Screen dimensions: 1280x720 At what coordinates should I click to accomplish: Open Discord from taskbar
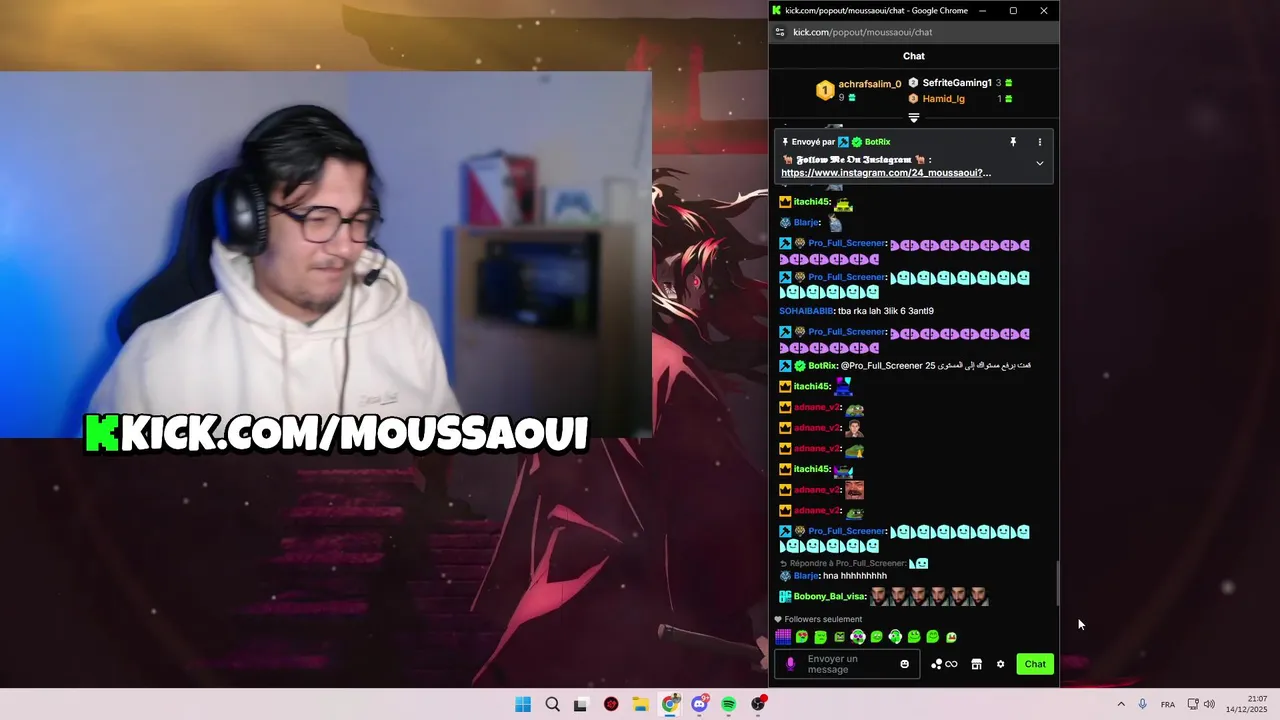coord(700,704)
